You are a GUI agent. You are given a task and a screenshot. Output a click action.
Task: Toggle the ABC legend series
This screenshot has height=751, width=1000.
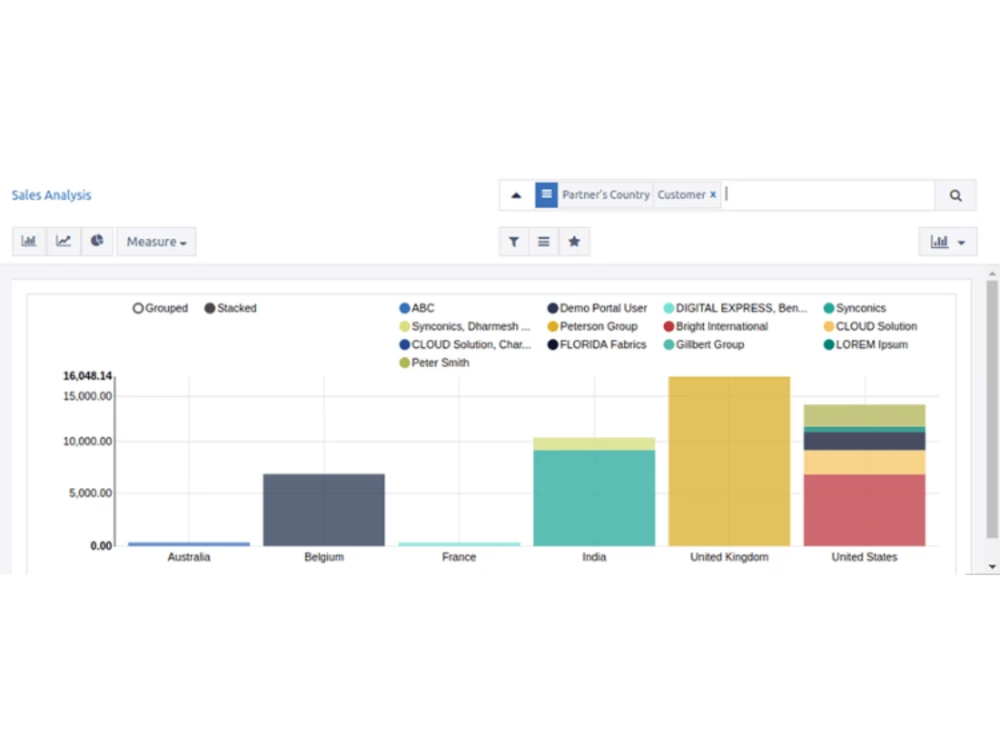tap(417, 308)
